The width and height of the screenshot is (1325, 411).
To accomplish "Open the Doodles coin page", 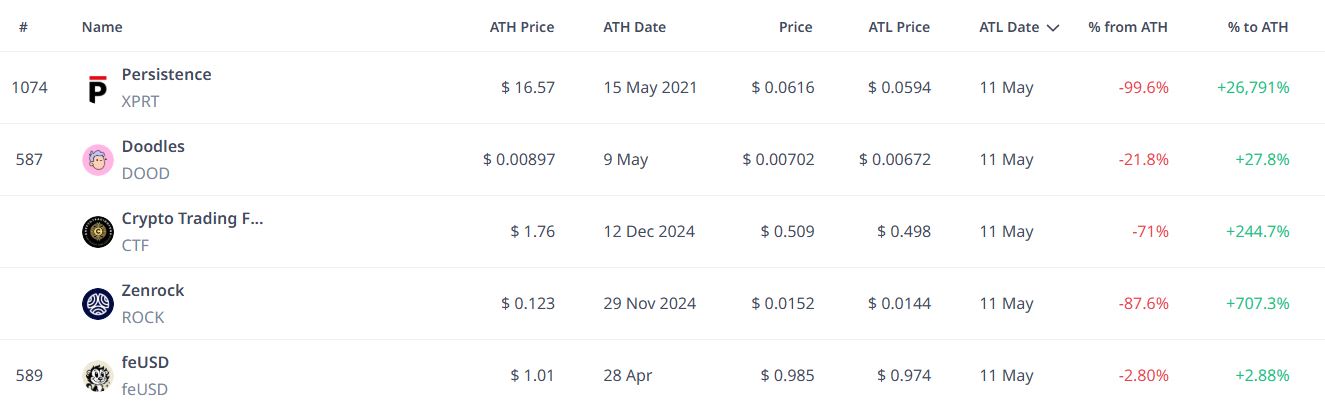I will [x=153, y=146].
